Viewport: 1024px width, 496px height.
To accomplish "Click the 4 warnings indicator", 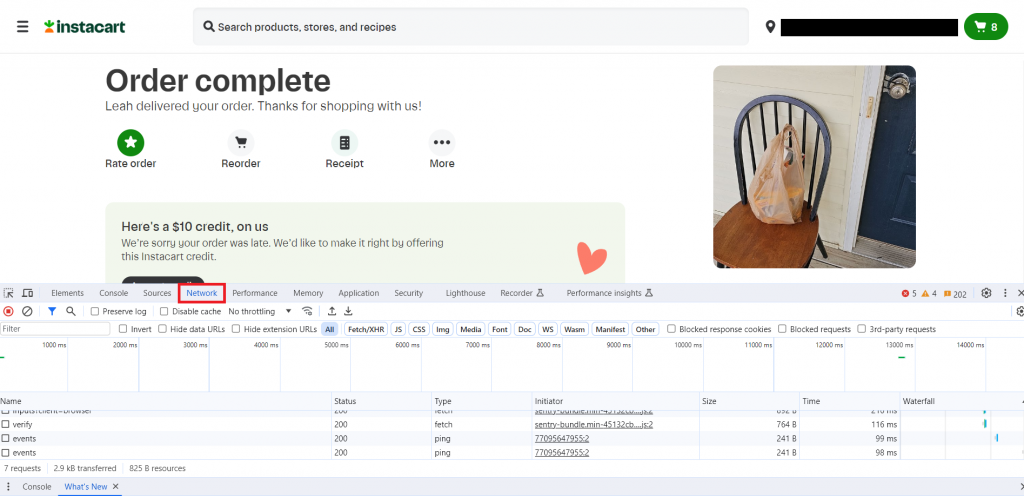I will (x=929, y=294).
